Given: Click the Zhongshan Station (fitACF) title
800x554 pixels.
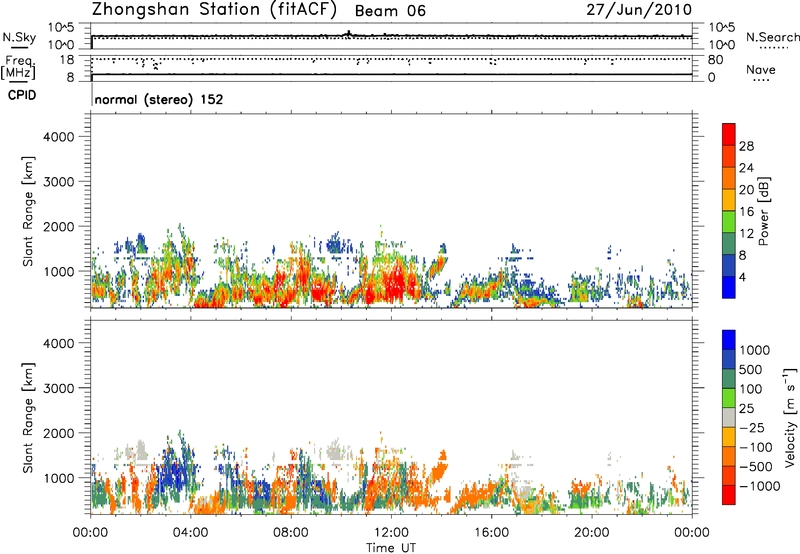Looking at the screenshot, I should tap(214, 10).
